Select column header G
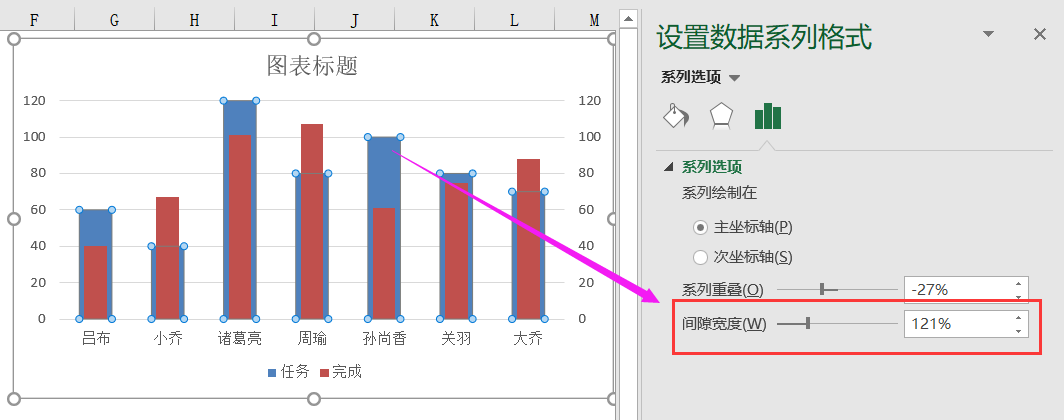Viewport: 1064px width, 420px height. click(114, 20)
